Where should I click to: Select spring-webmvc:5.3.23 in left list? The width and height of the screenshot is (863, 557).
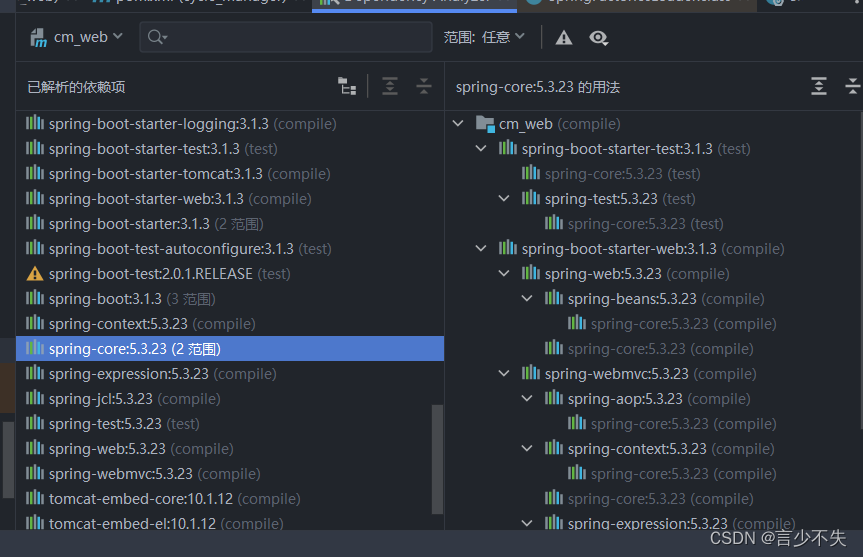[230, 474]
